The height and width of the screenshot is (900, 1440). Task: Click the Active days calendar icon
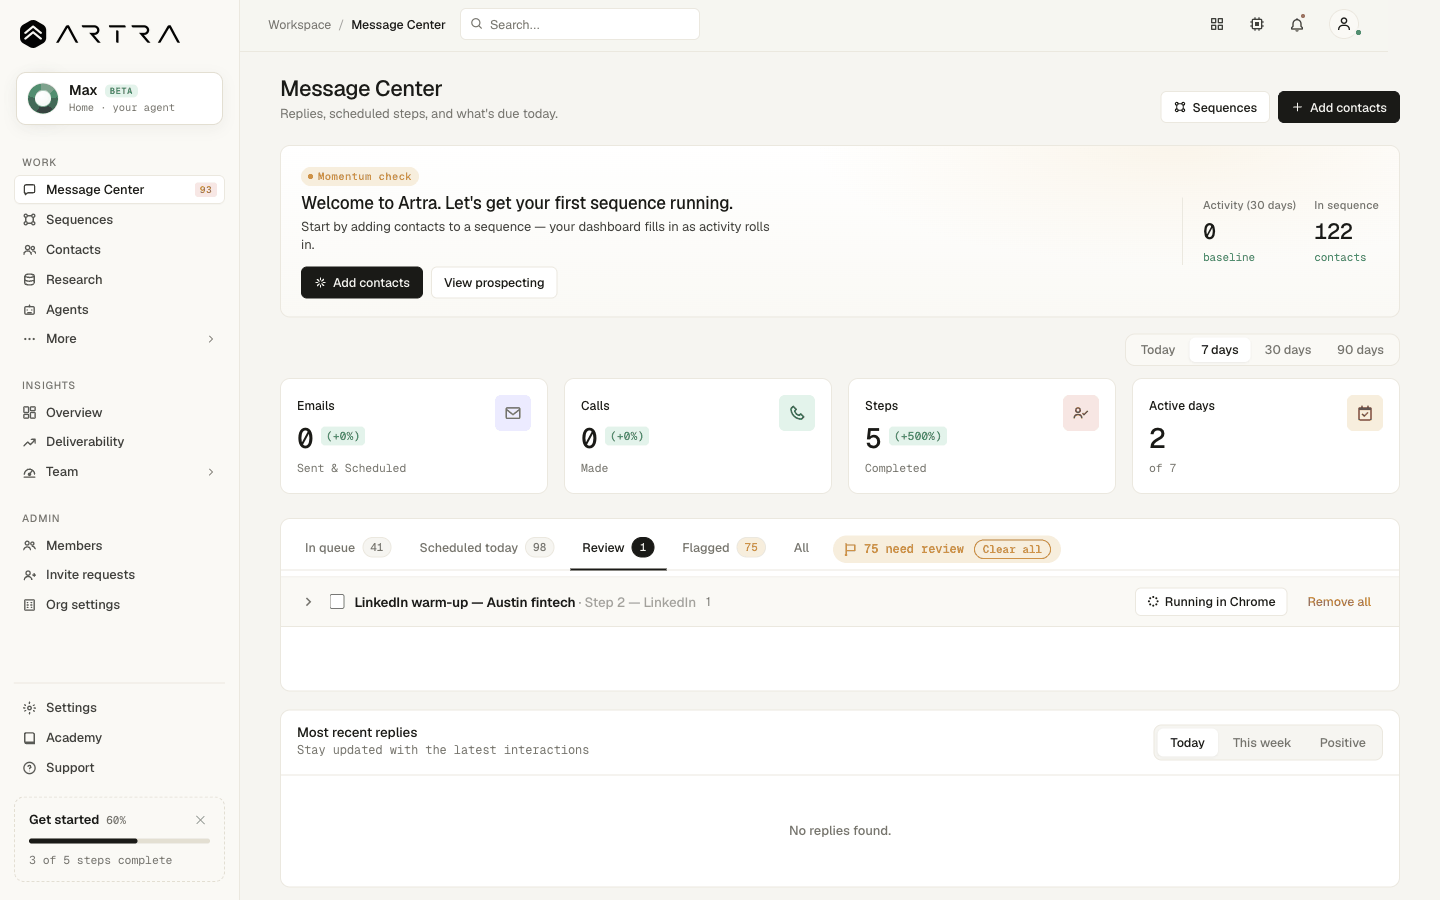pyautogui.click(x=1365, y=413)
